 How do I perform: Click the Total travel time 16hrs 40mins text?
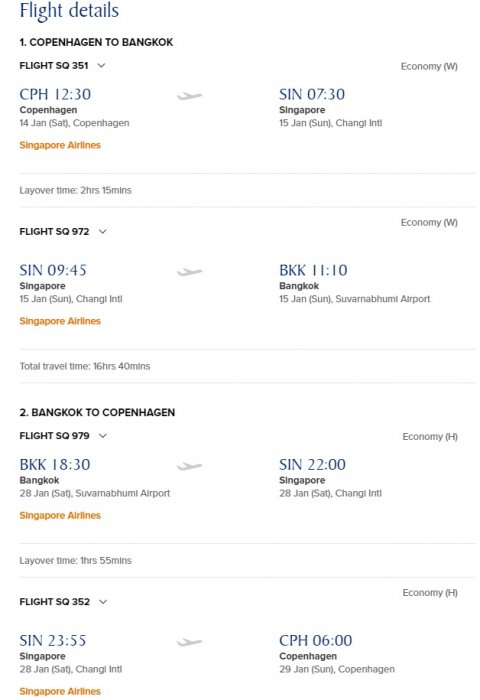(85, 366)
